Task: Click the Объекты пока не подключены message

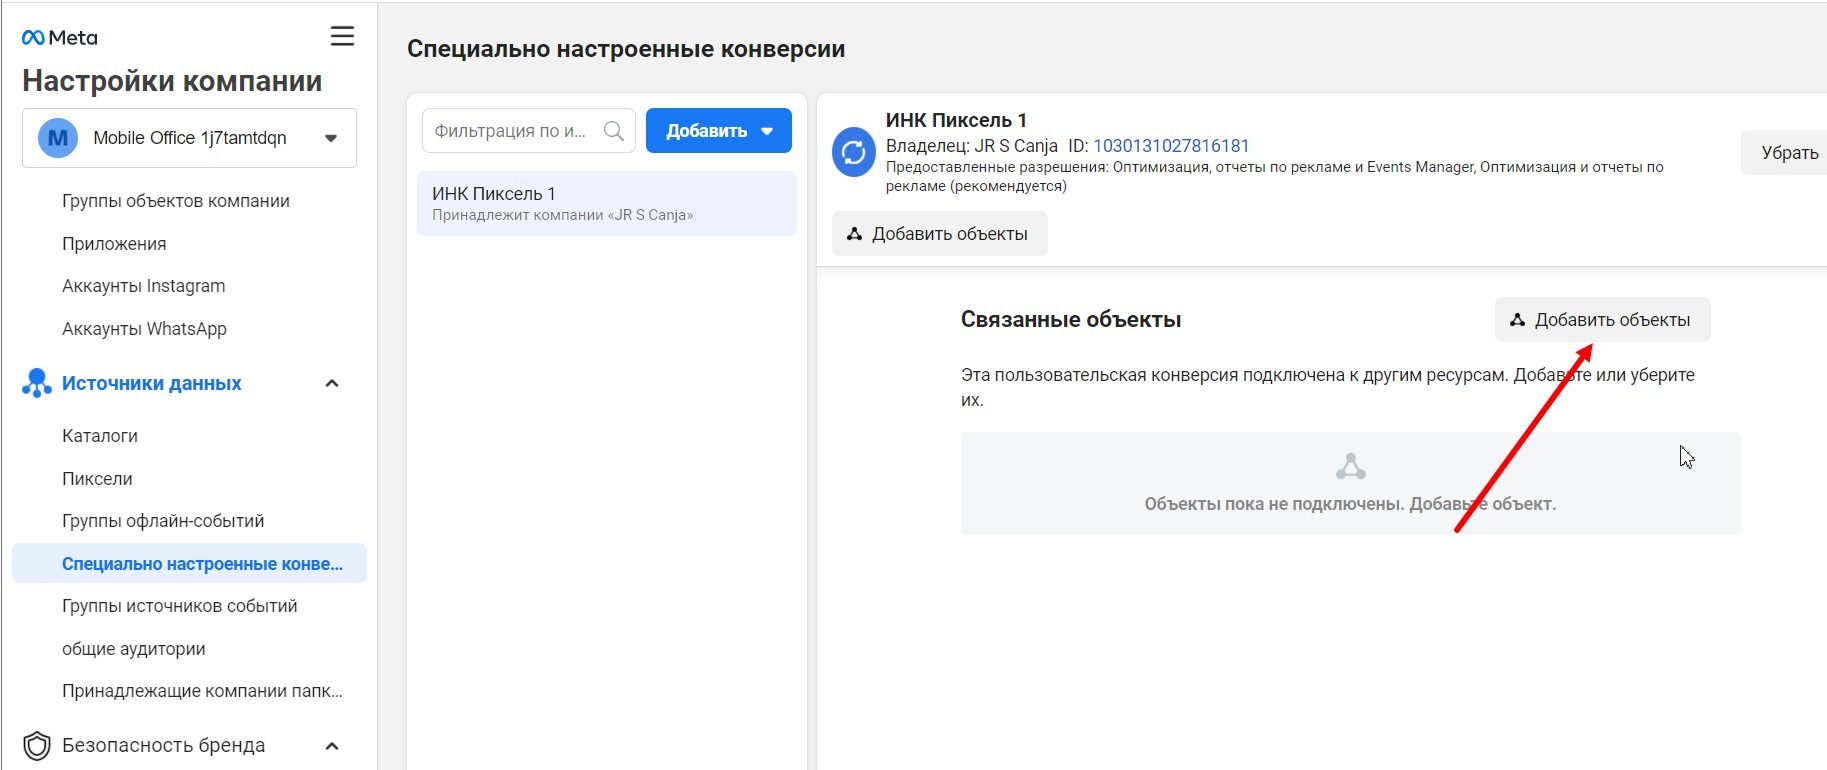Action: [x=1350, y=504]
